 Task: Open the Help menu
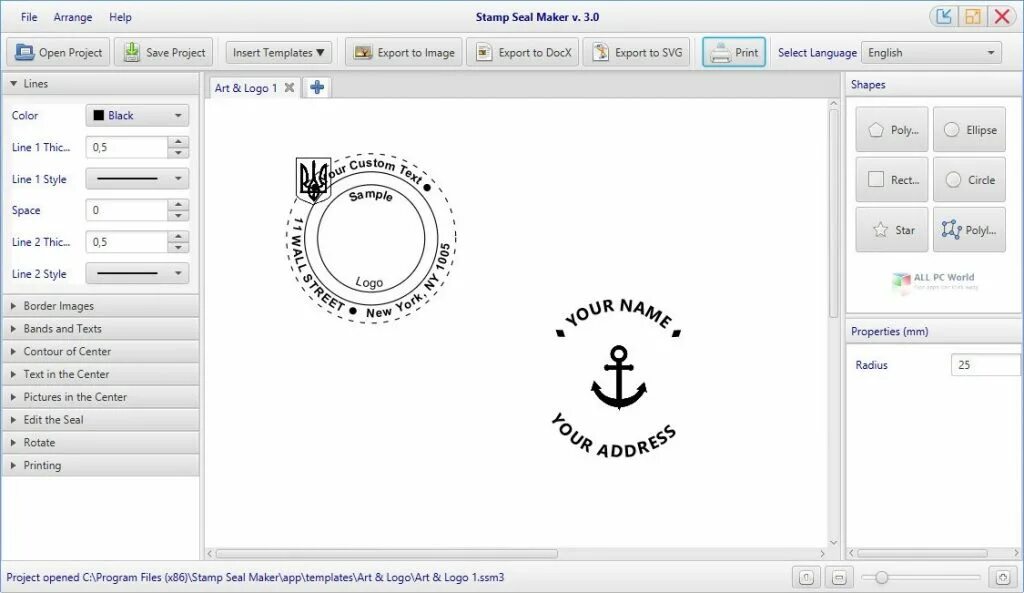point(120,17)
